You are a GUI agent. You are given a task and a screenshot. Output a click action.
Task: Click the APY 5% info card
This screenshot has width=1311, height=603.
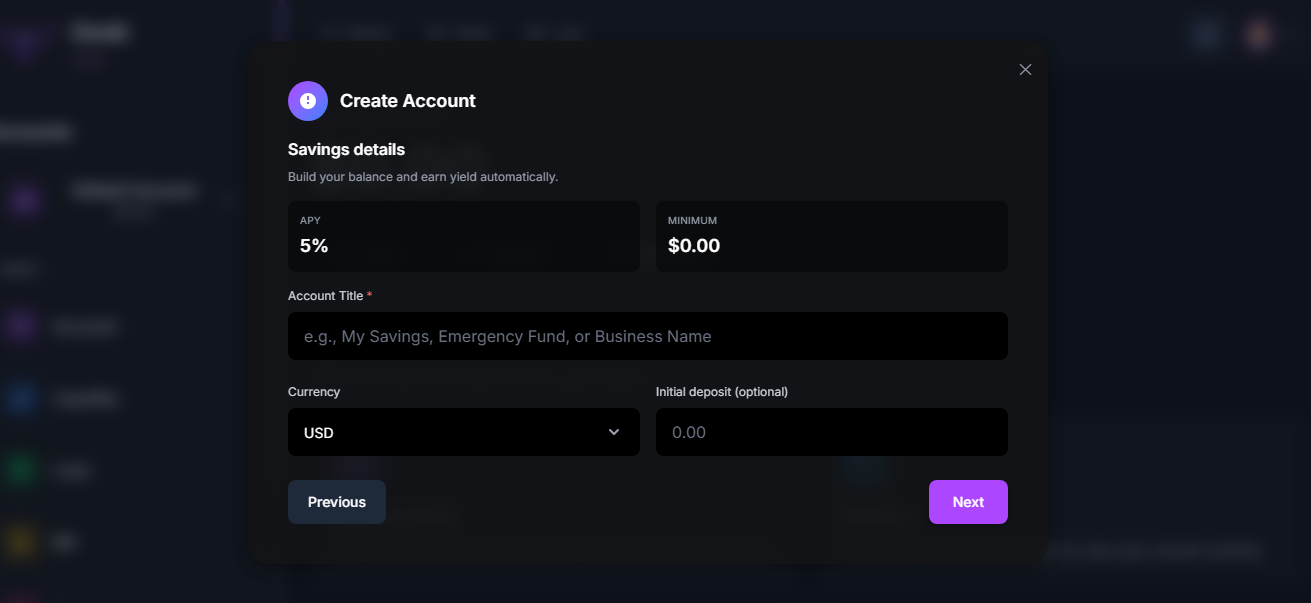click(463, 236)
